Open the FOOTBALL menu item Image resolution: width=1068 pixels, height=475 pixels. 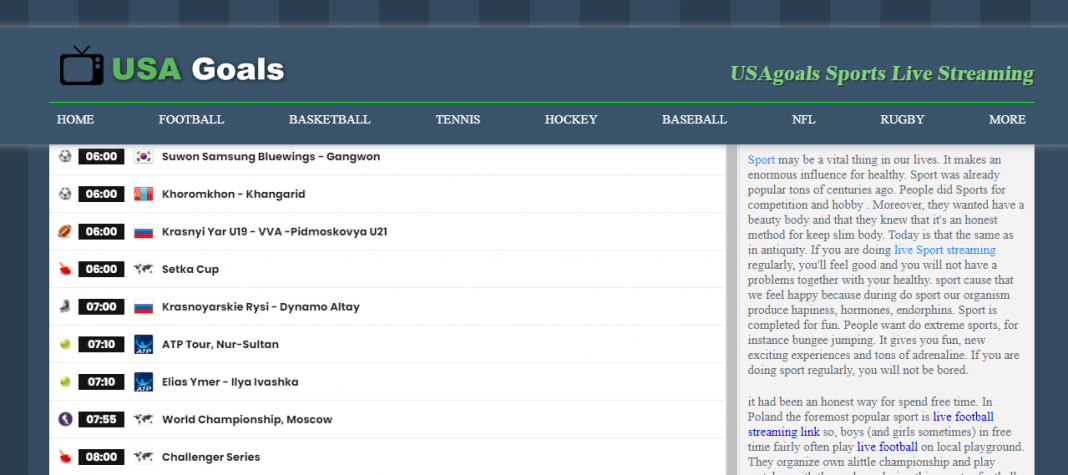tap(191, 119)
